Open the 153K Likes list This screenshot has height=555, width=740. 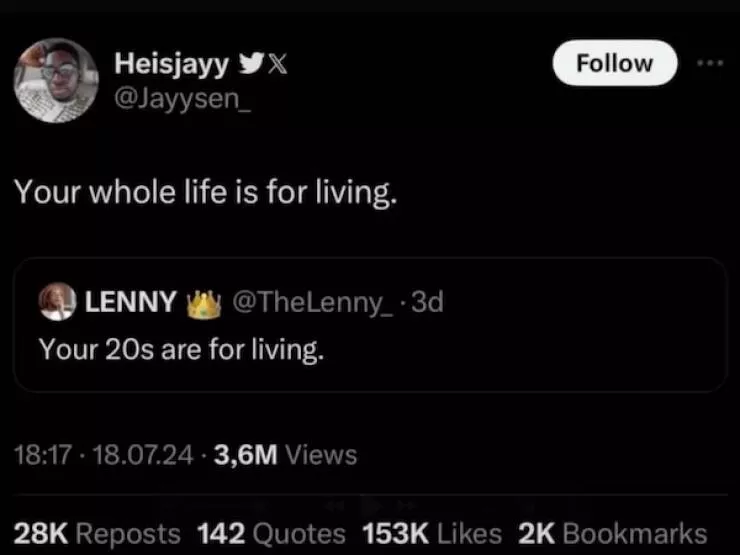[432, 533]
